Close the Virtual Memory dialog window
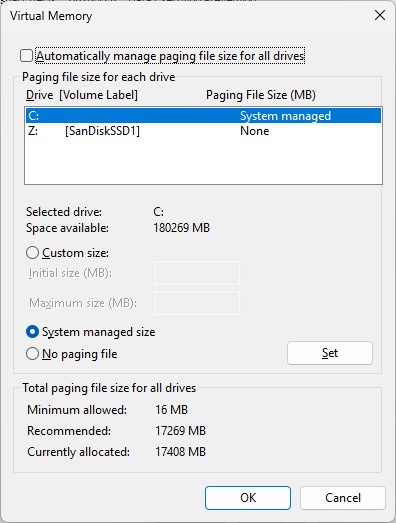Screen dimensions: 396x523 point(380,15)
